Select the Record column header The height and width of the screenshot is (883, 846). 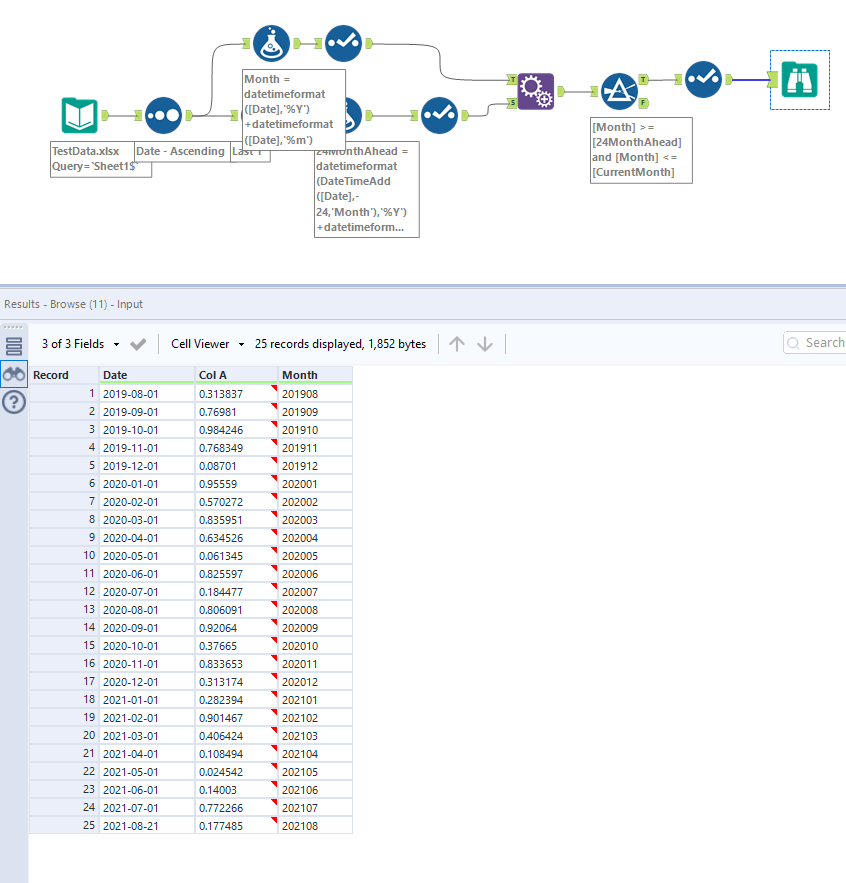coord(64,375)
